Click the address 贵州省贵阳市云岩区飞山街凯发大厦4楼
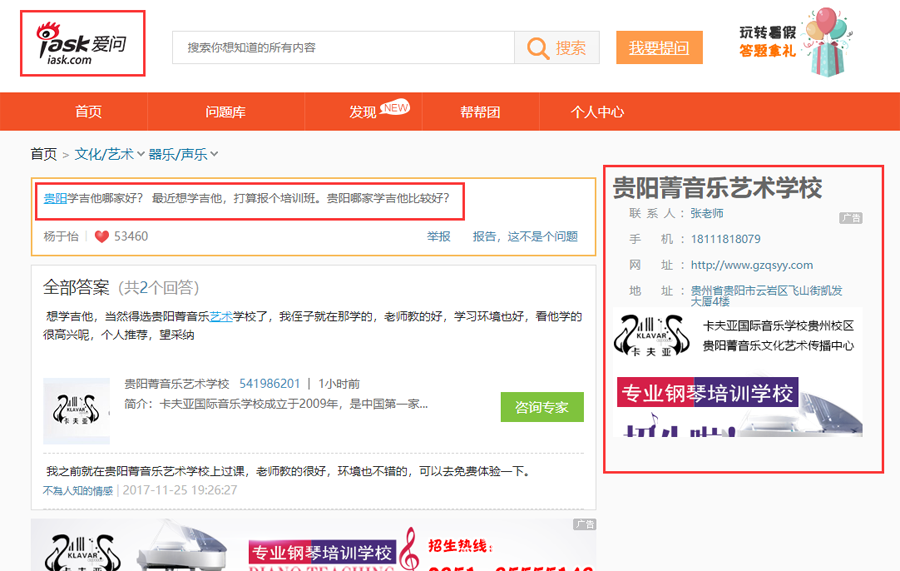The image size is (900, 571). click(x=766, y=296)
